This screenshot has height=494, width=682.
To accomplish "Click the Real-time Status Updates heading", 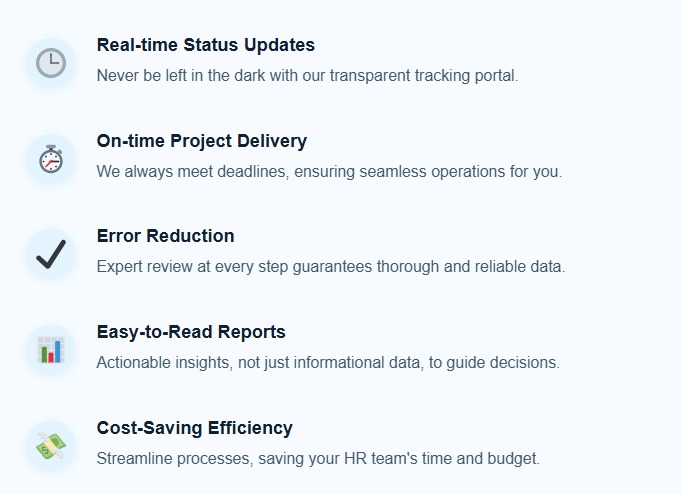I will (205, 45).
